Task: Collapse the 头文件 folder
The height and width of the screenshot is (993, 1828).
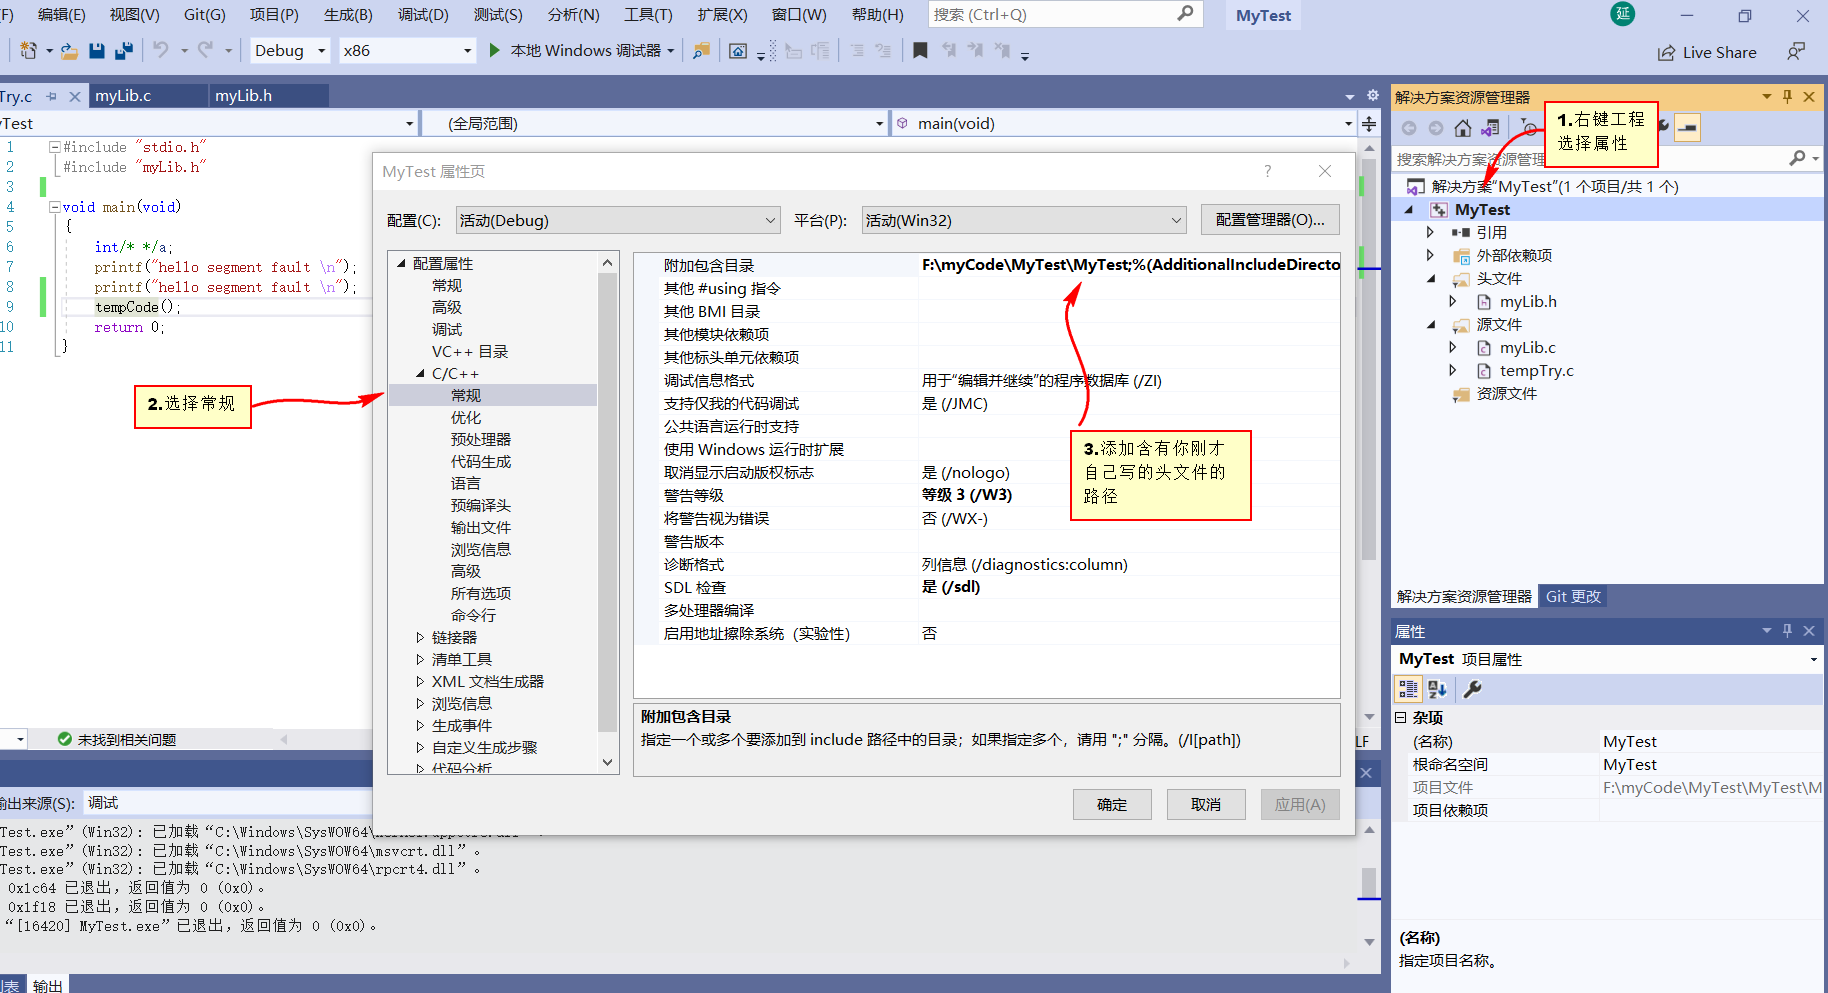Action: pos(1430,279)
